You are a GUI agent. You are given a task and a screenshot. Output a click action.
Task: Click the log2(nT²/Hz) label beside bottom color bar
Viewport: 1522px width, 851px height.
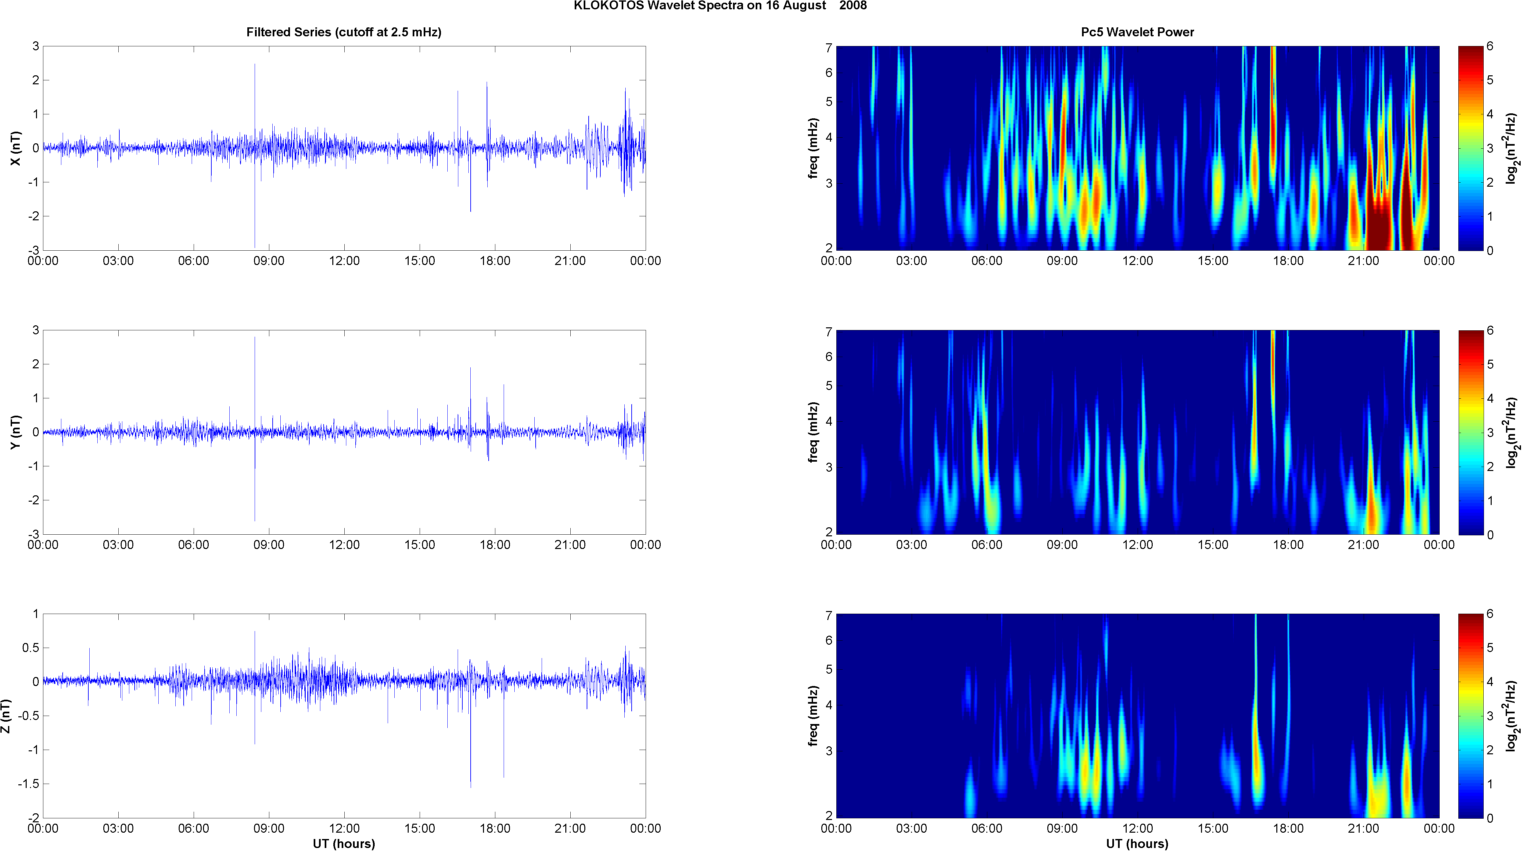pyautogui.click(x=1513, y=716)
